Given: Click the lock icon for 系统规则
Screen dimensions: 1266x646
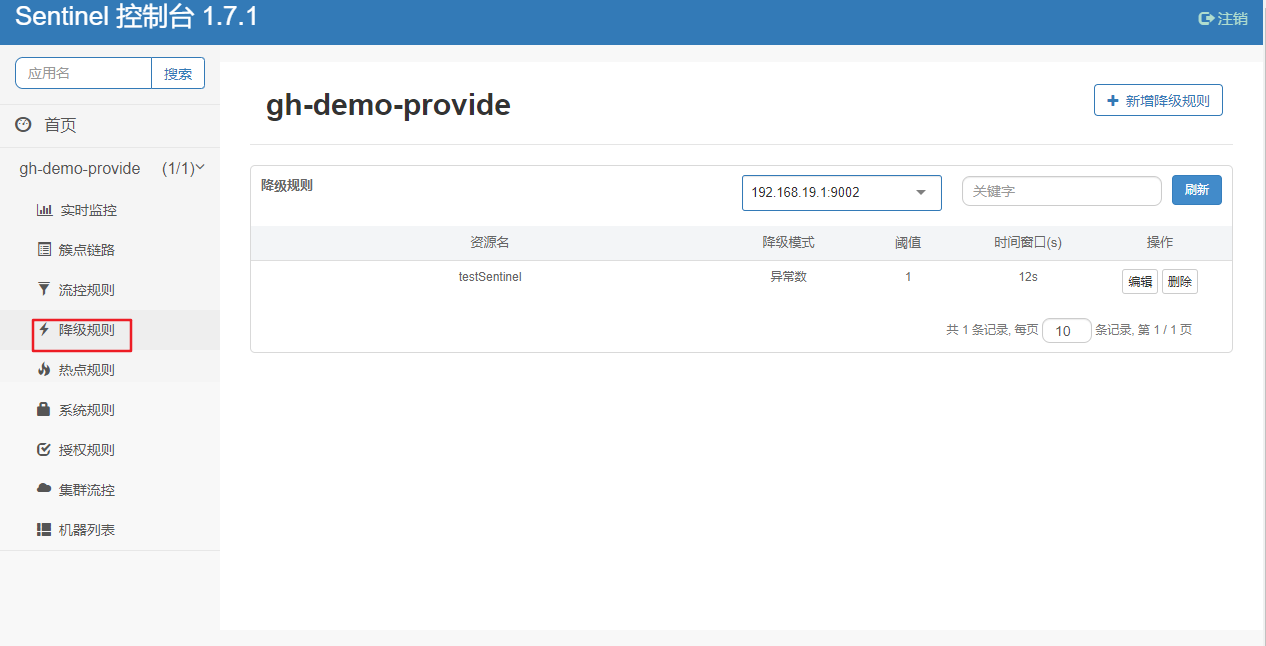Looking at the screenshot, I should tap(44, 409).
